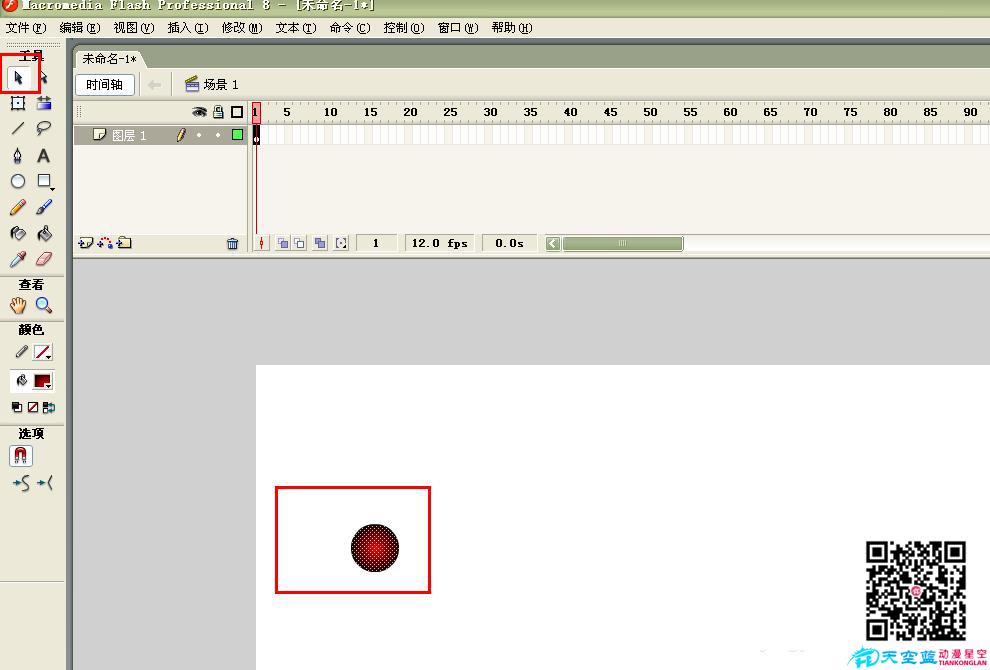Open the 命令(C) menu
The height and width of the screenshot is (670, 990).
[350, 28]
